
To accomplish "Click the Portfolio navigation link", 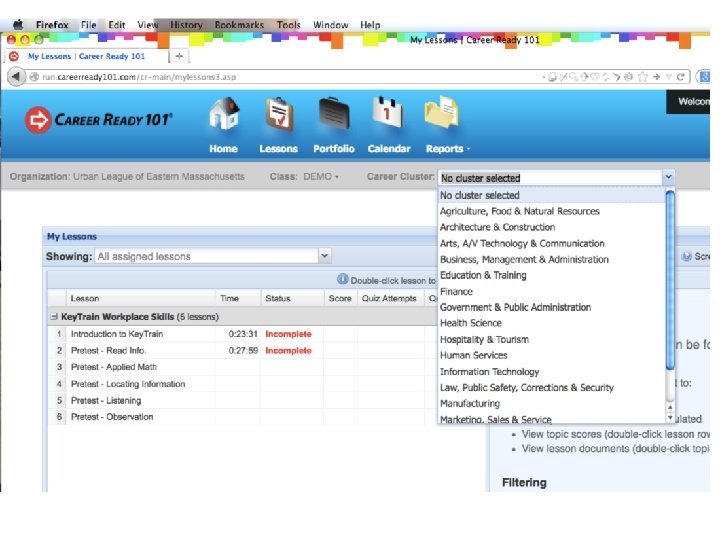I will click(x=334, y=149).
